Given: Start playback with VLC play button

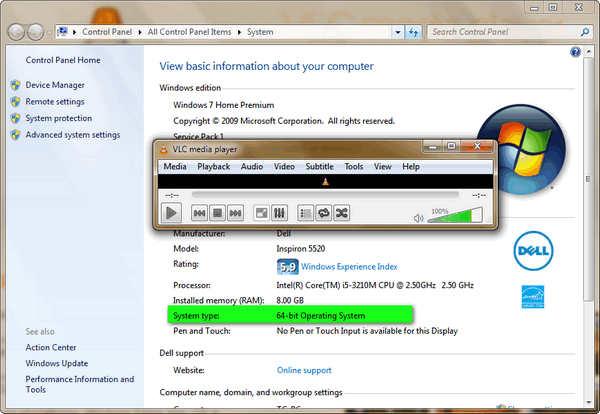Looking at the screenshot, I should coord(171,212).
